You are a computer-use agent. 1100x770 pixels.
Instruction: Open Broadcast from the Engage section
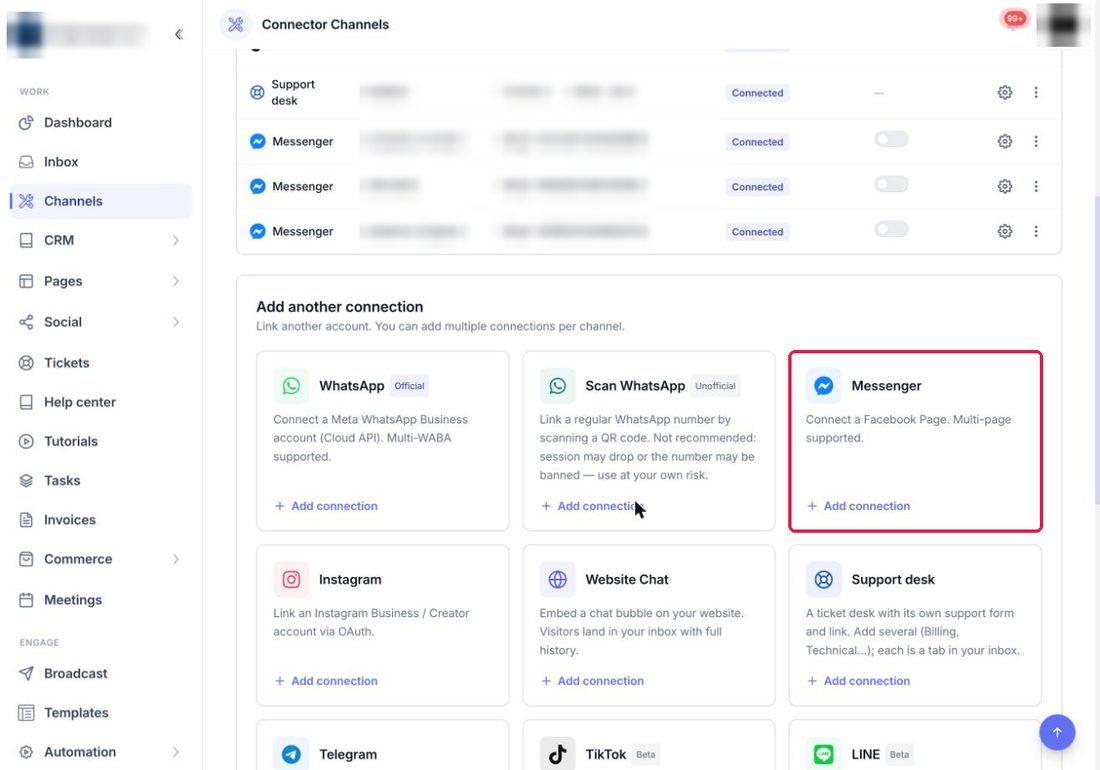pyautogui.click(x=76, y=673)
